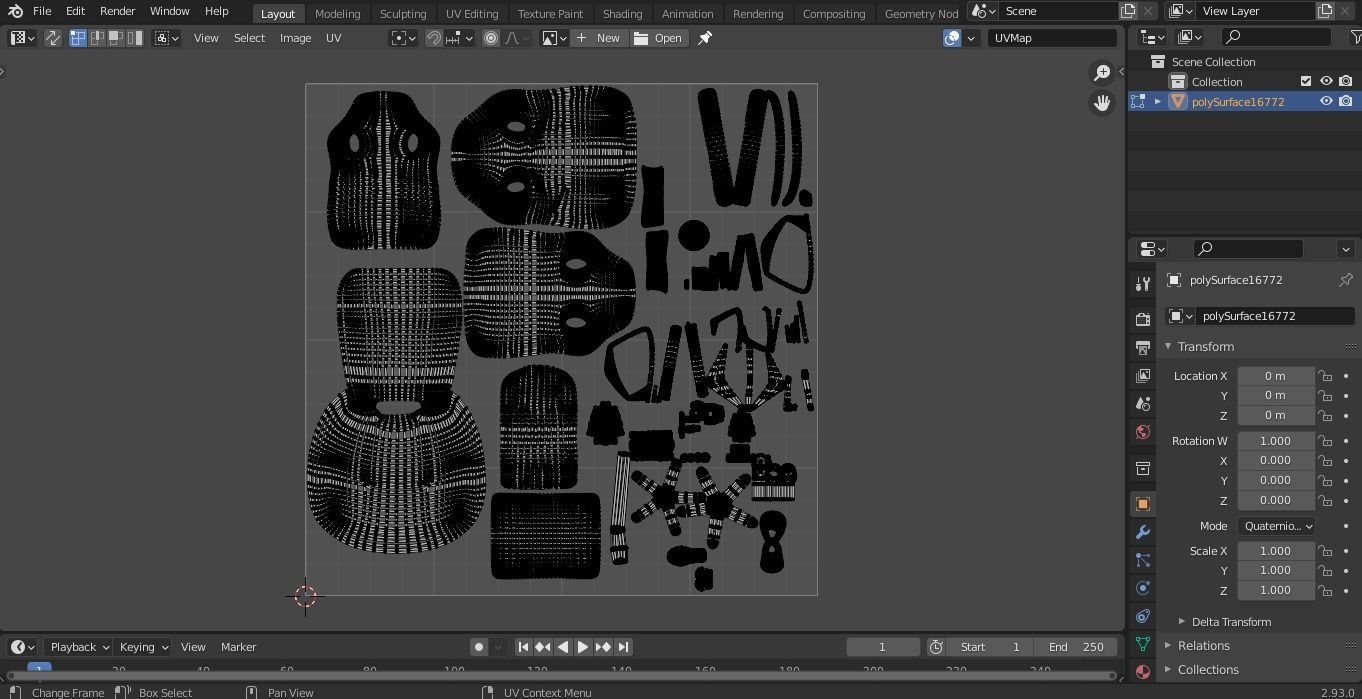1362x699 pixels.
Task: Open image browse dropdown
Action: (553, 38)
